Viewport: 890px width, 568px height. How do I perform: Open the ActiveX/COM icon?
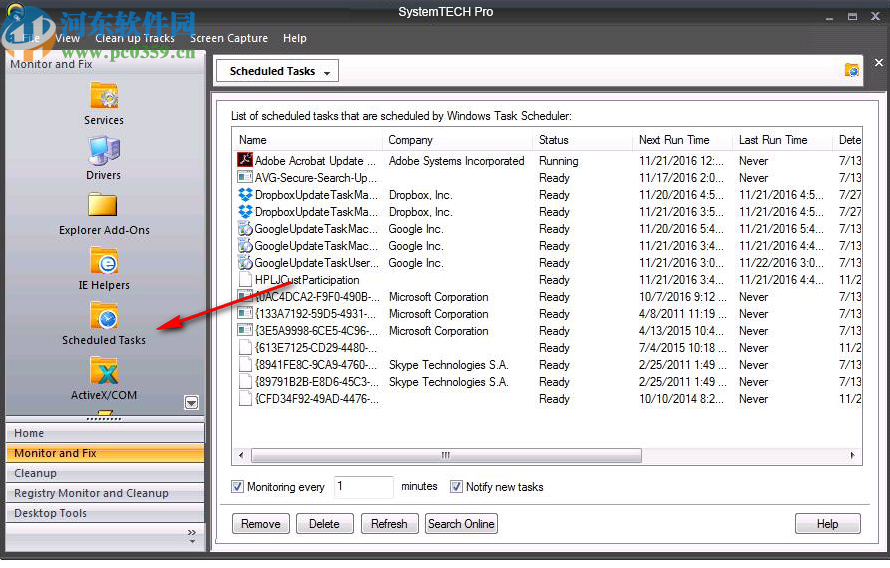click(104, 371)
